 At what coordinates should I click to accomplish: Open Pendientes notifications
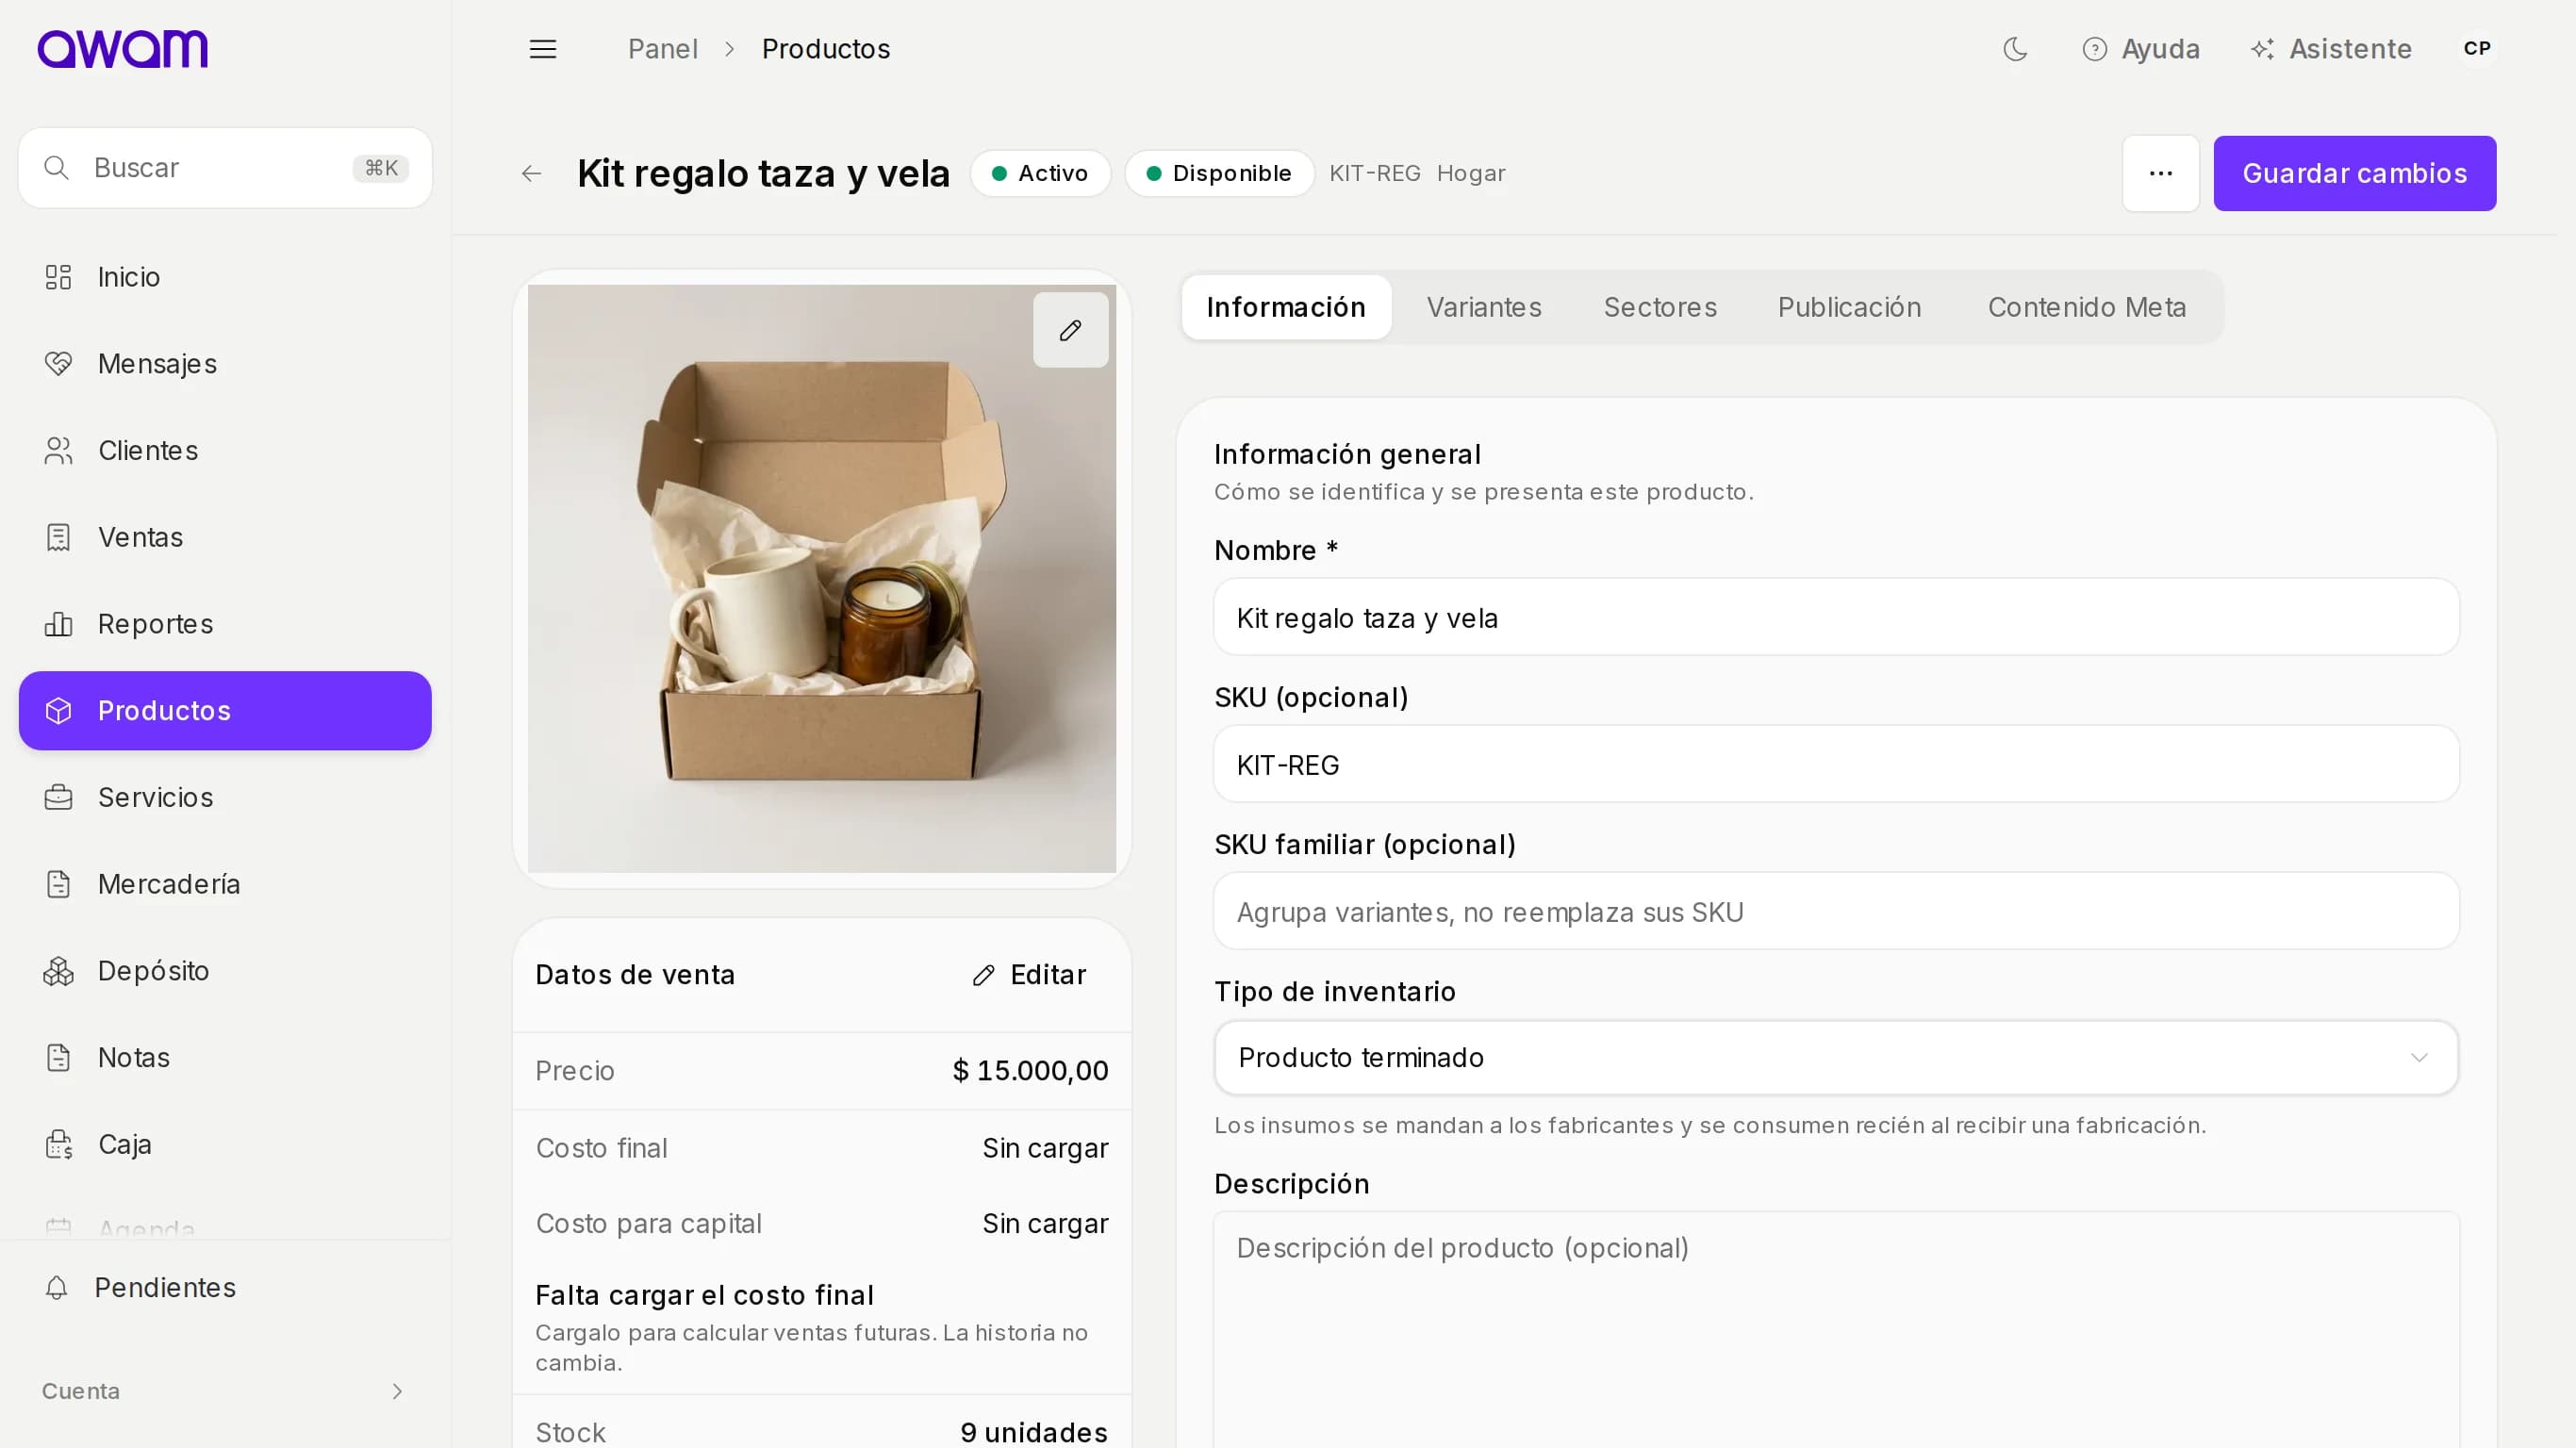[225, 1288]
